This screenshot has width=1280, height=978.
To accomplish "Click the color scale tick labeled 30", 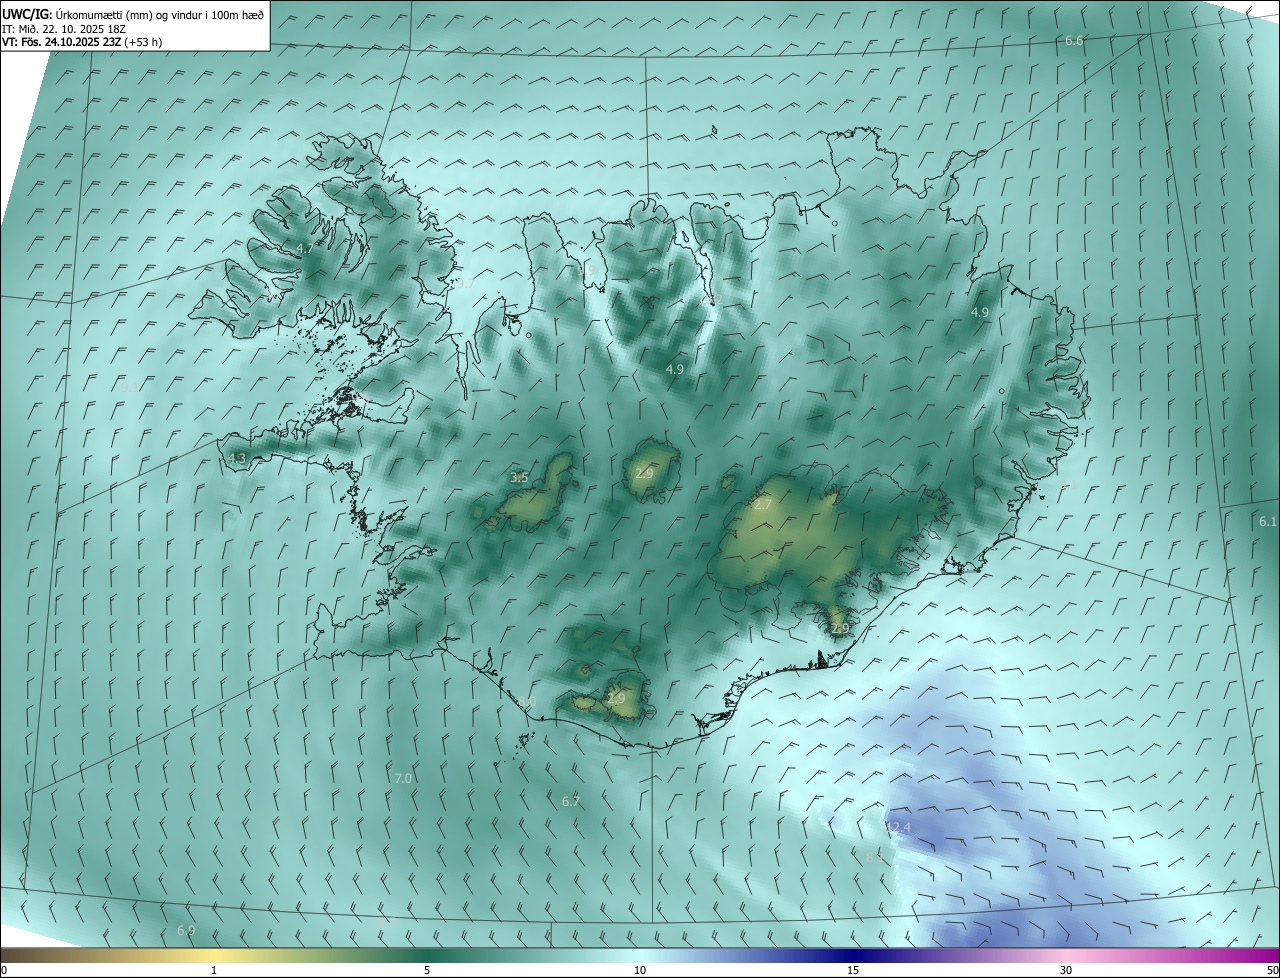I will pyautogui.click(x=1066, y=970).
